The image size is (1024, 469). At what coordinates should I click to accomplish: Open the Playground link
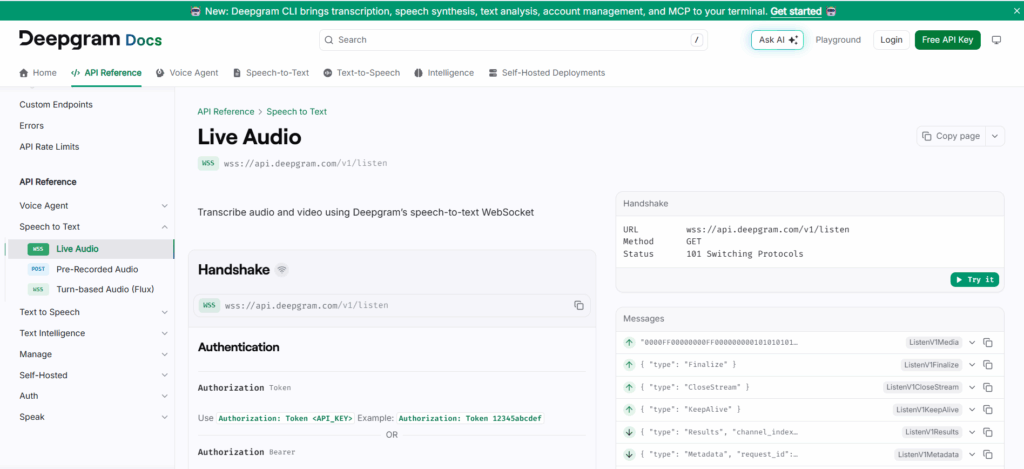838,40
